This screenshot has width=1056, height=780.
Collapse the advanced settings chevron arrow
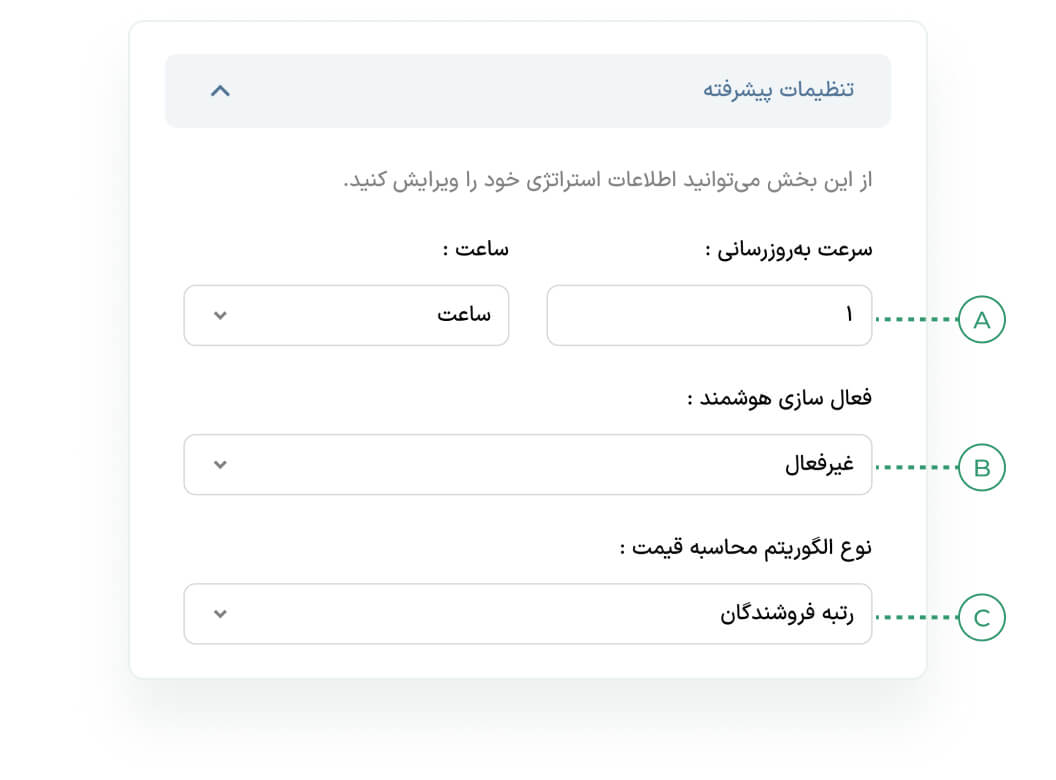(221, 91)
